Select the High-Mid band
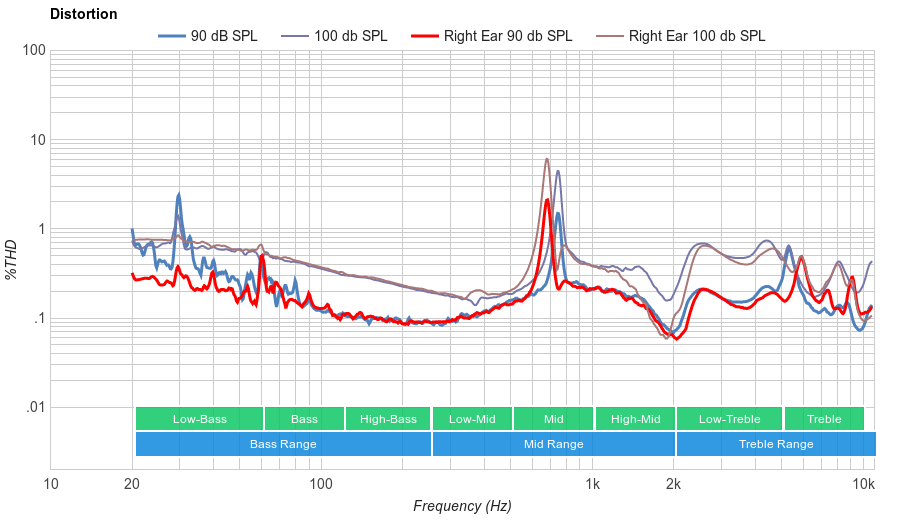 (x=635, y=419)
